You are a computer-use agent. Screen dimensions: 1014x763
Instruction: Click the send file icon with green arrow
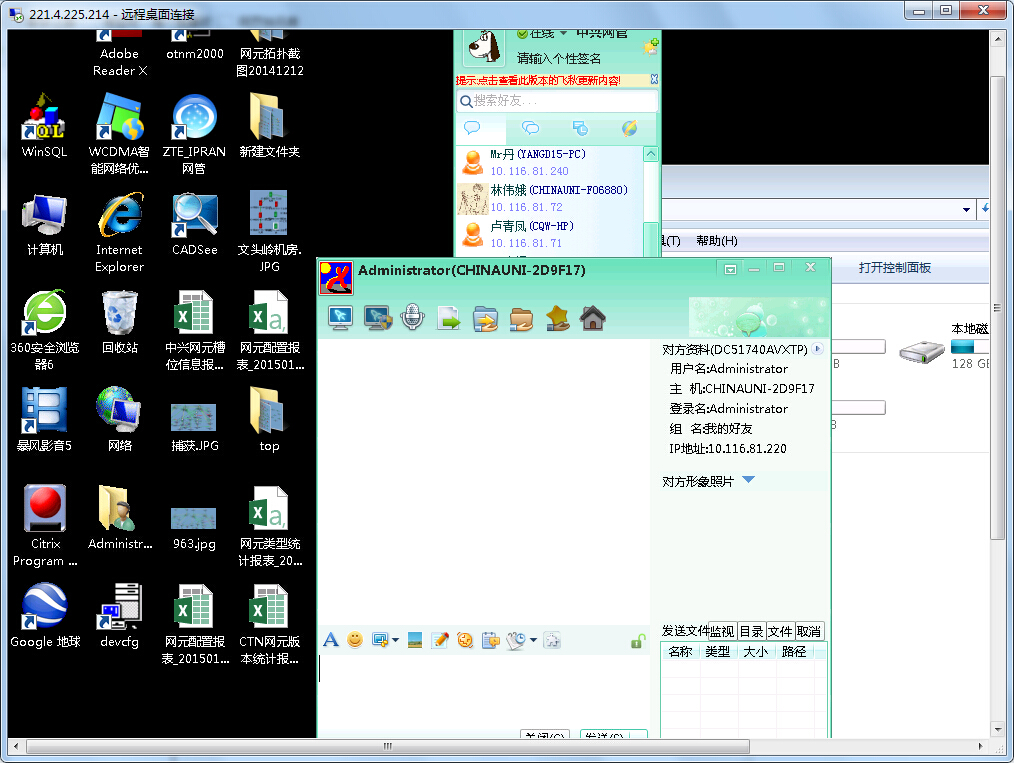449,318
